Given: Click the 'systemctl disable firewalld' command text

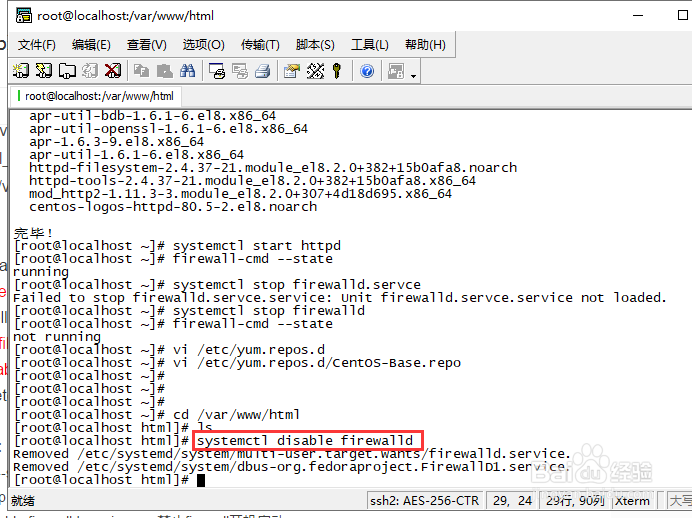Looking at the screenshot, I should point(305,440).
